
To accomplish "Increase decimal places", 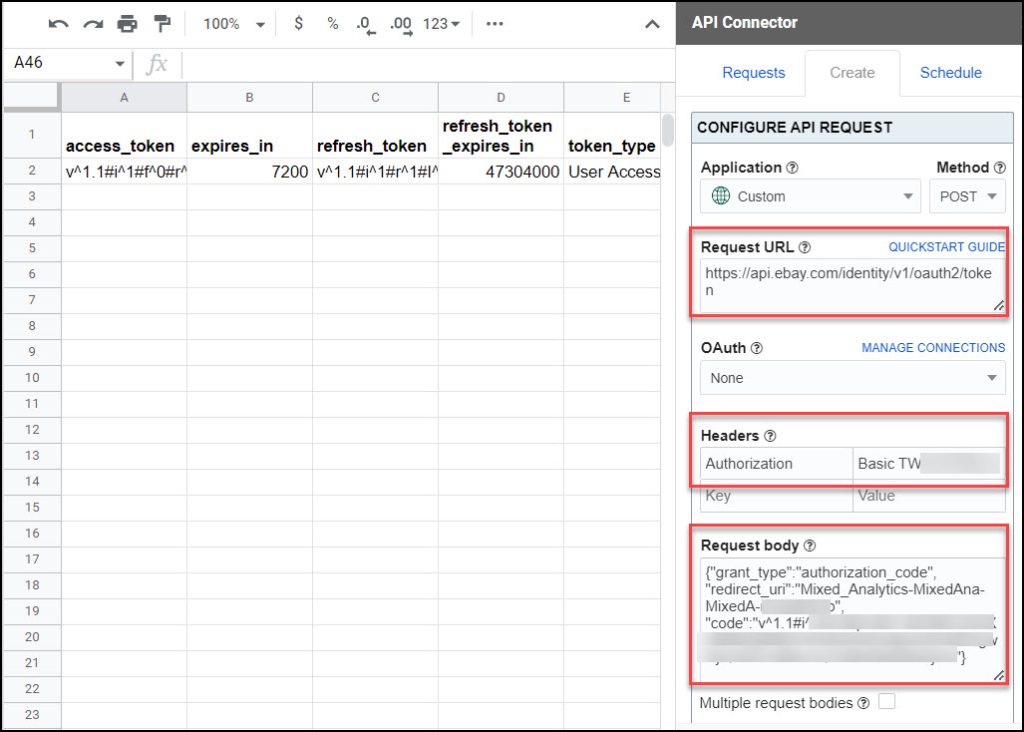I will click(401, 25).
